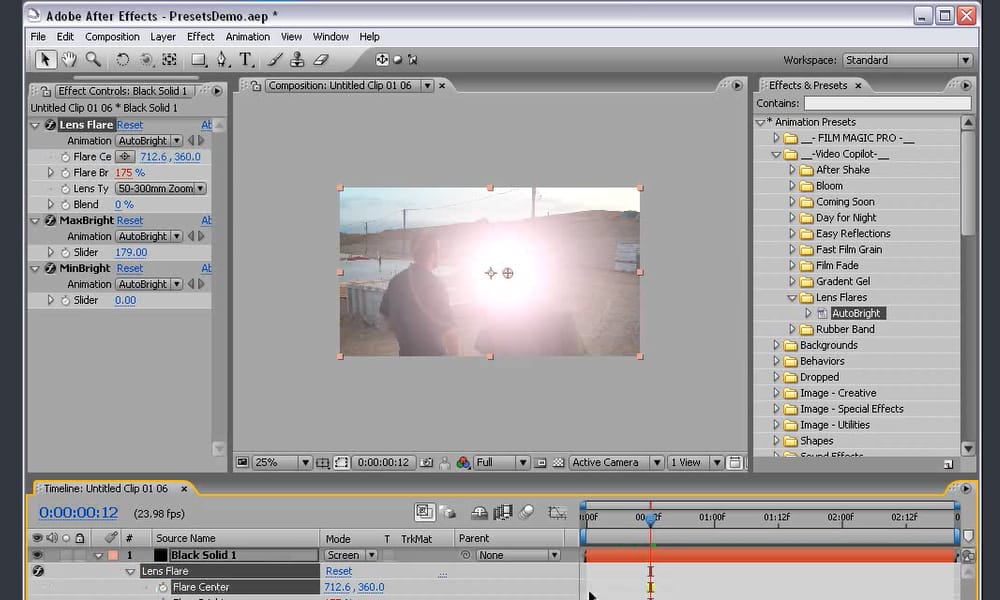Expand the Backgrounds presets folder
Image resolution: width=1000 pixels, height=600 pixels.
[x=777, y=344]
